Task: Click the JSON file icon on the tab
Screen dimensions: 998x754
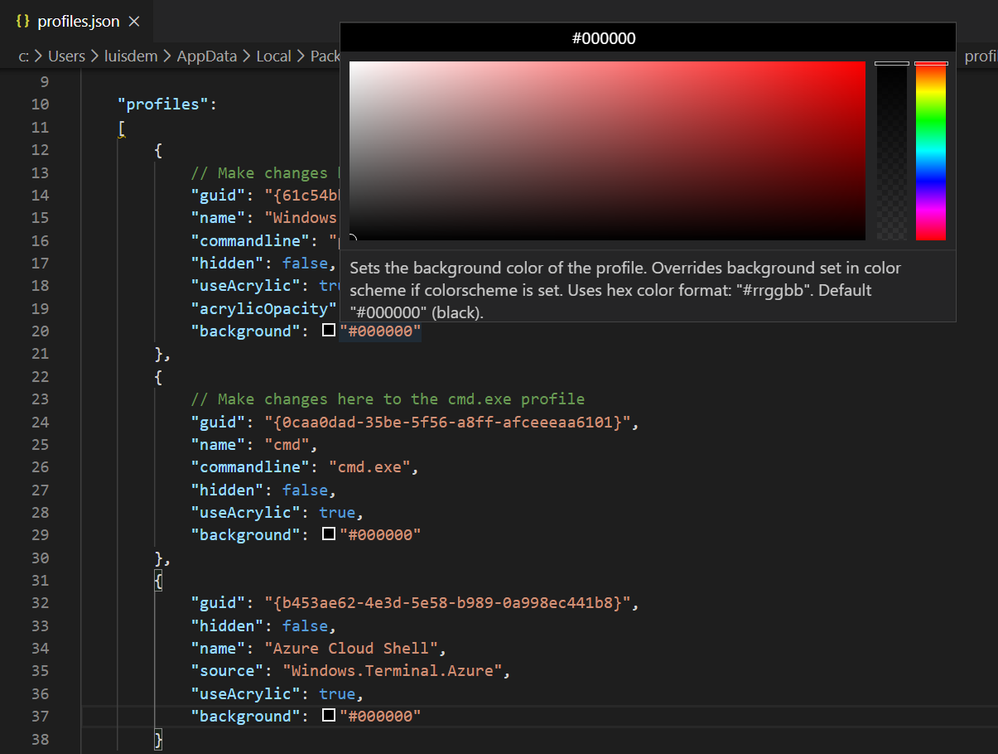Action: (x=23, y=21)
